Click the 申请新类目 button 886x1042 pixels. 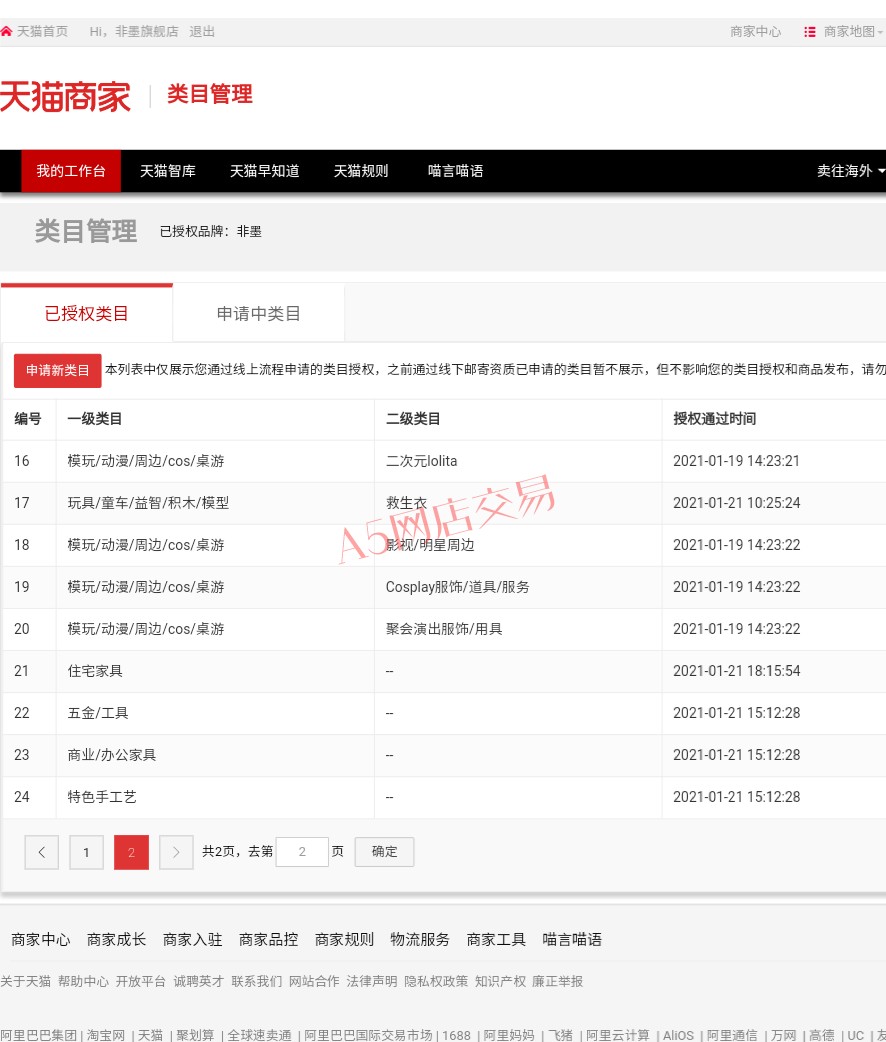tap(58, 370)
